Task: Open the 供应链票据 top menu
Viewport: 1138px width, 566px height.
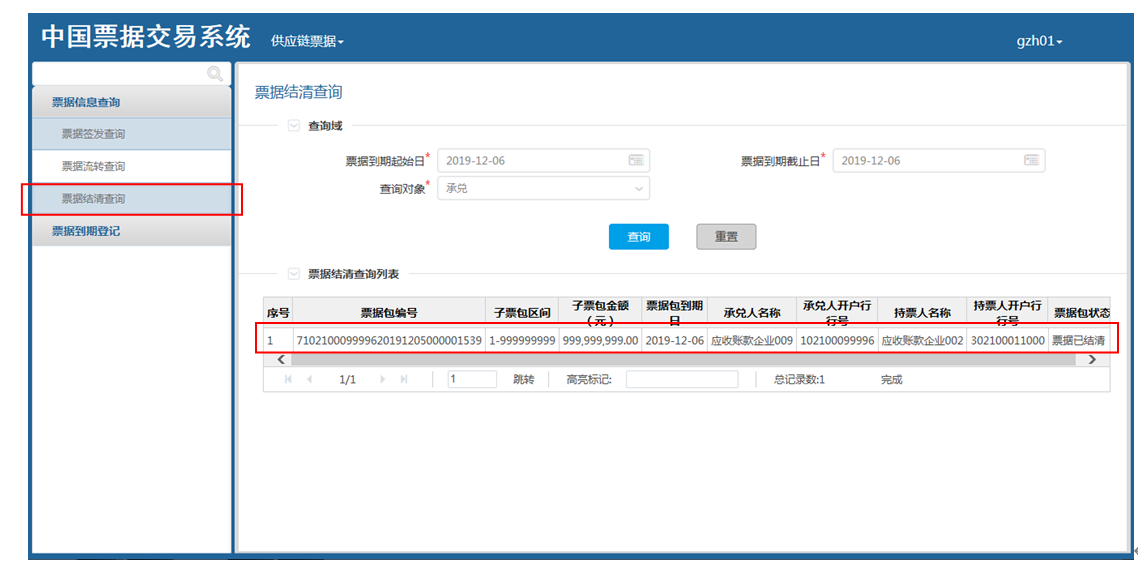Action: (x=307, y=42)
